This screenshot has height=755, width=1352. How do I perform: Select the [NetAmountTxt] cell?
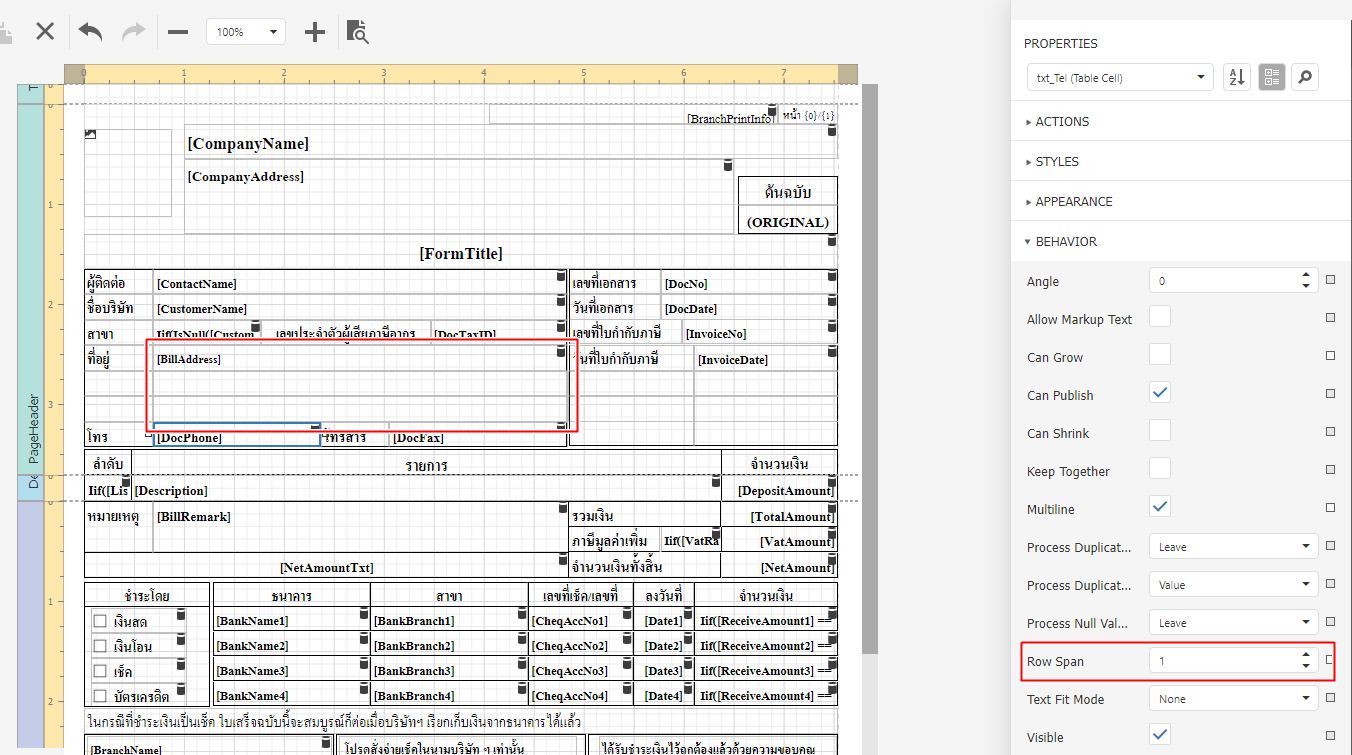[326, 567]
